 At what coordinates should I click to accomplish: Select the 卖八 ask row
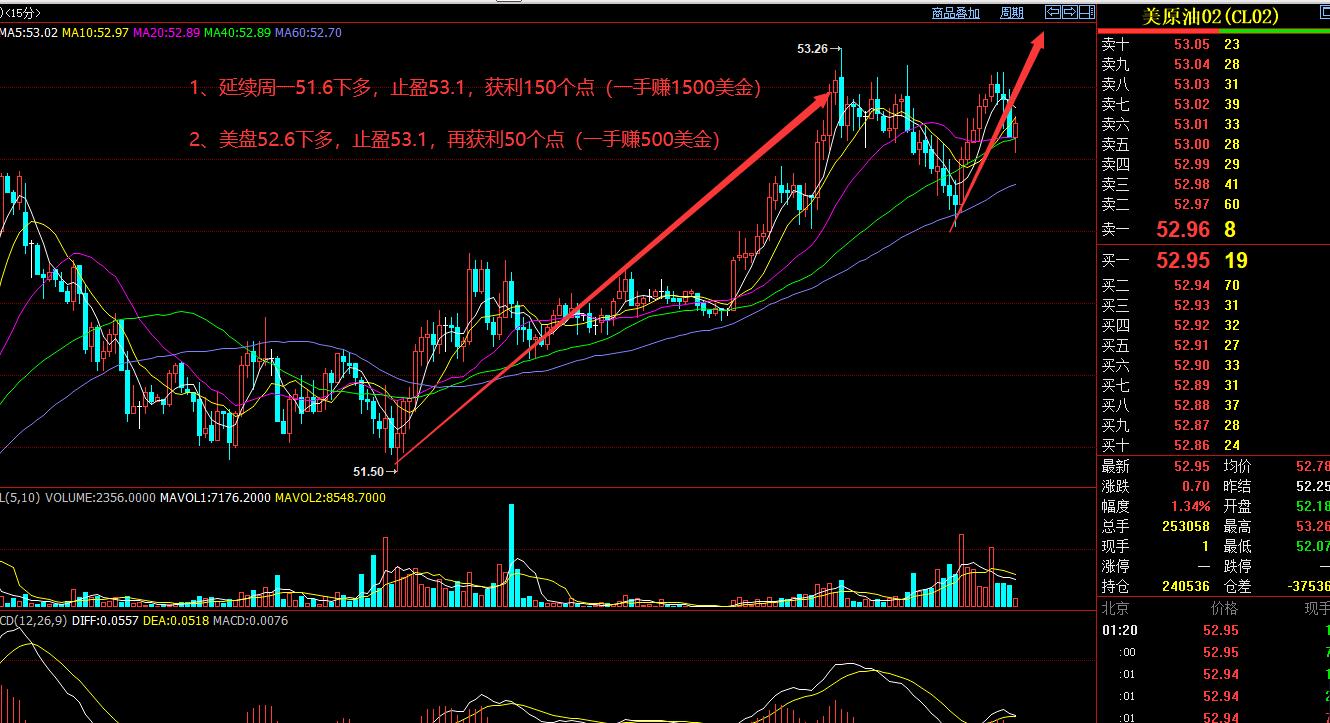pyautogui.click(x=1213, y=84)
